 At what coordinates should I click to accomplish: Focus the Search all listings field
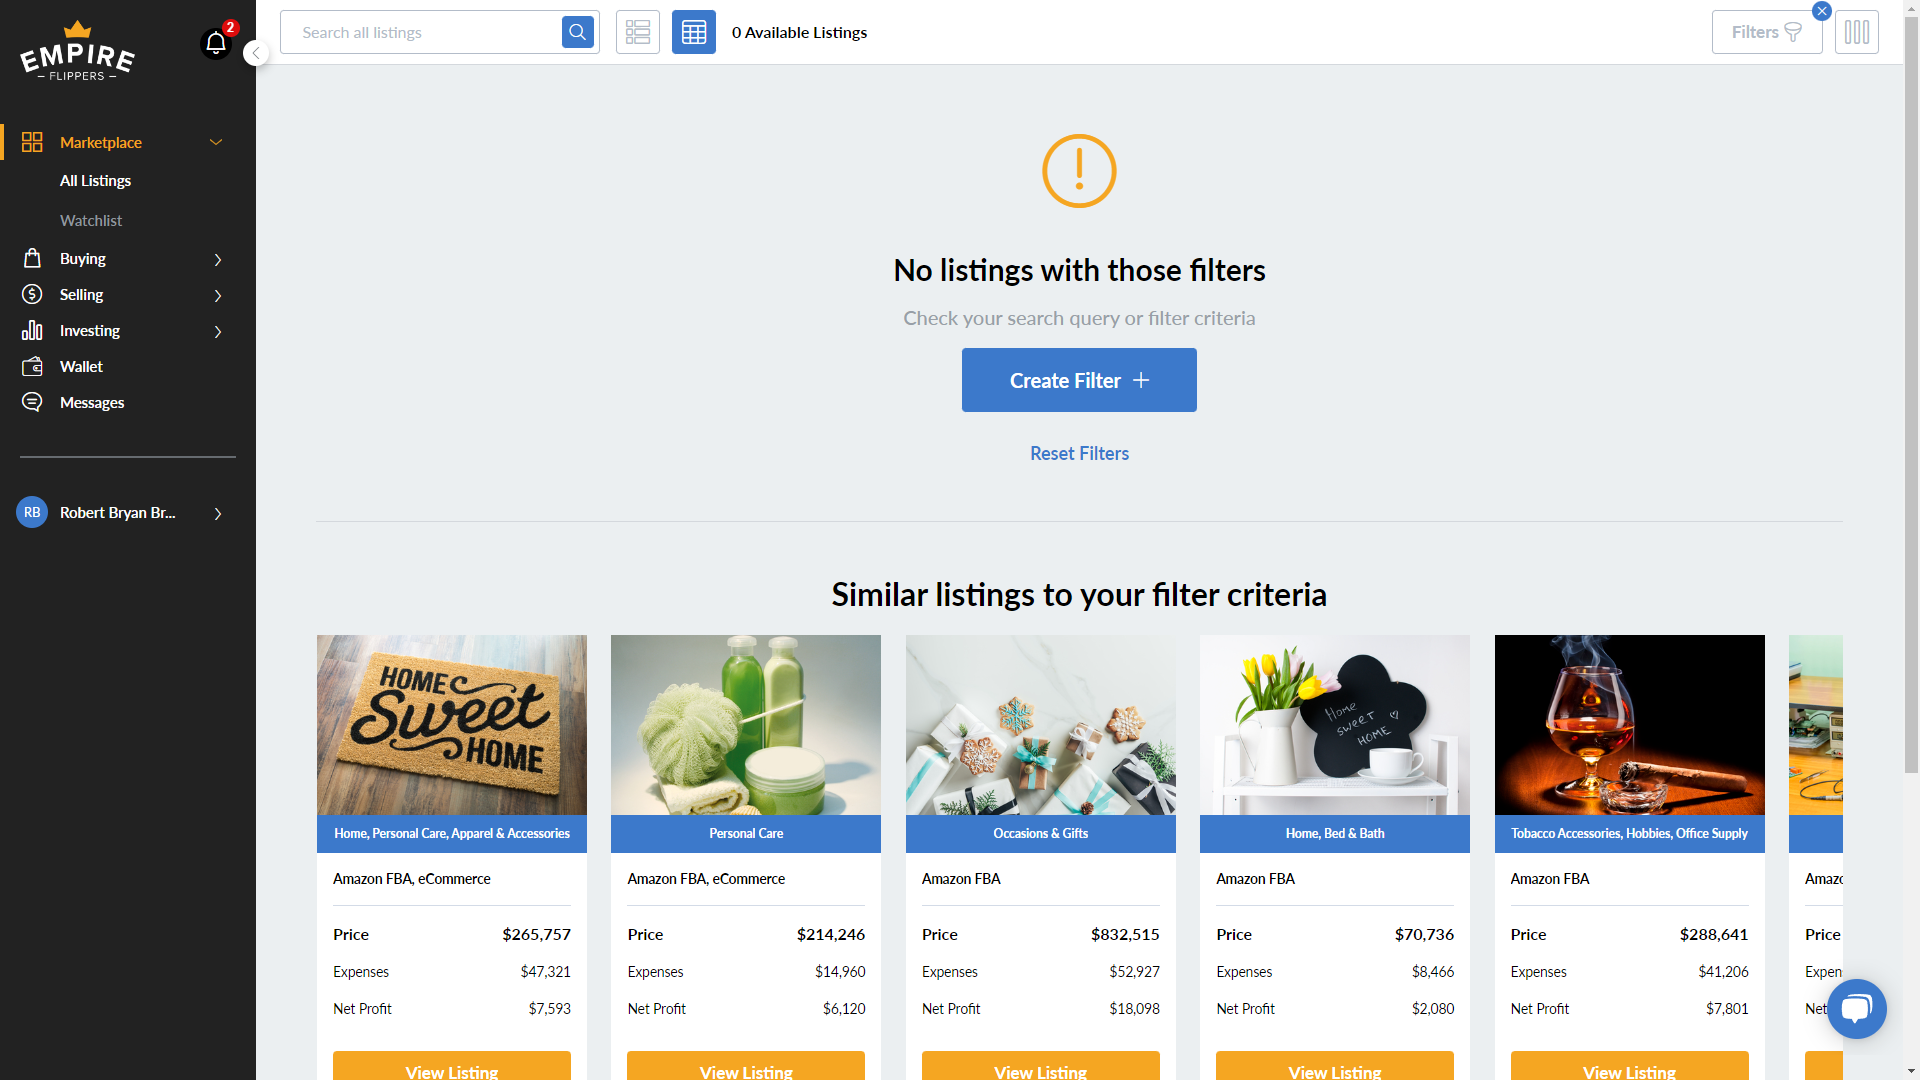coord(421,32)
